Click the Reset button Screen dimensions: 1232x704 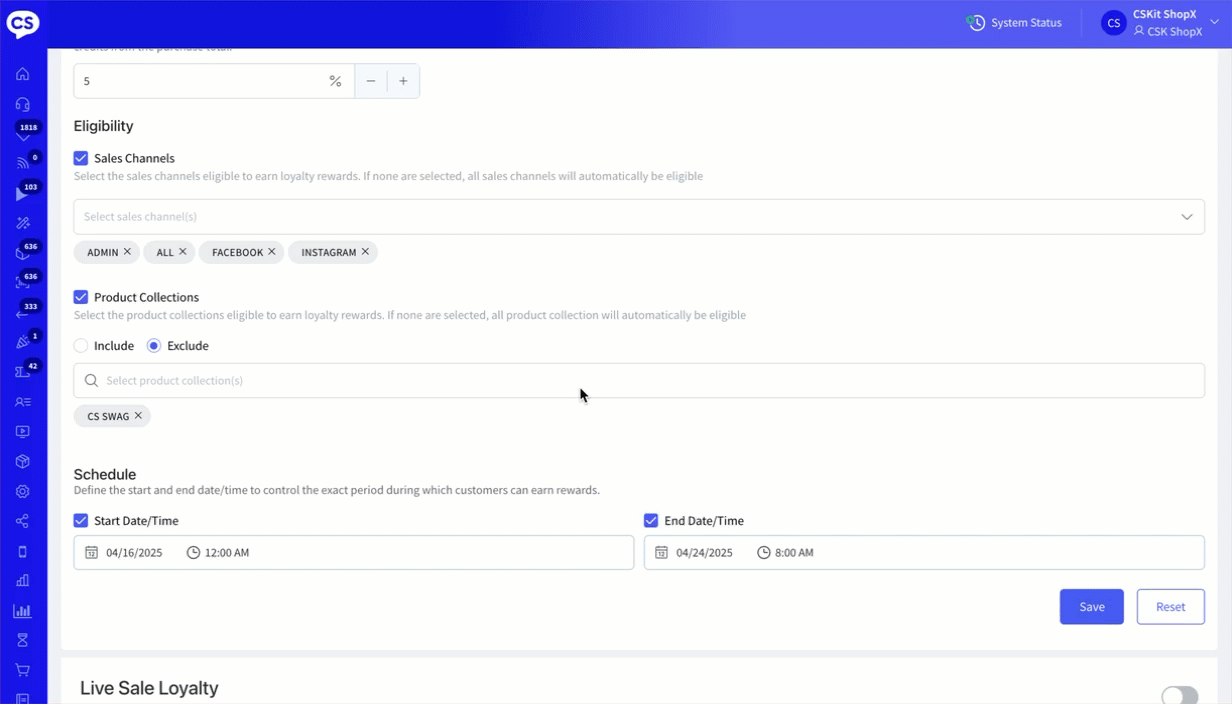click(1170, 607)
